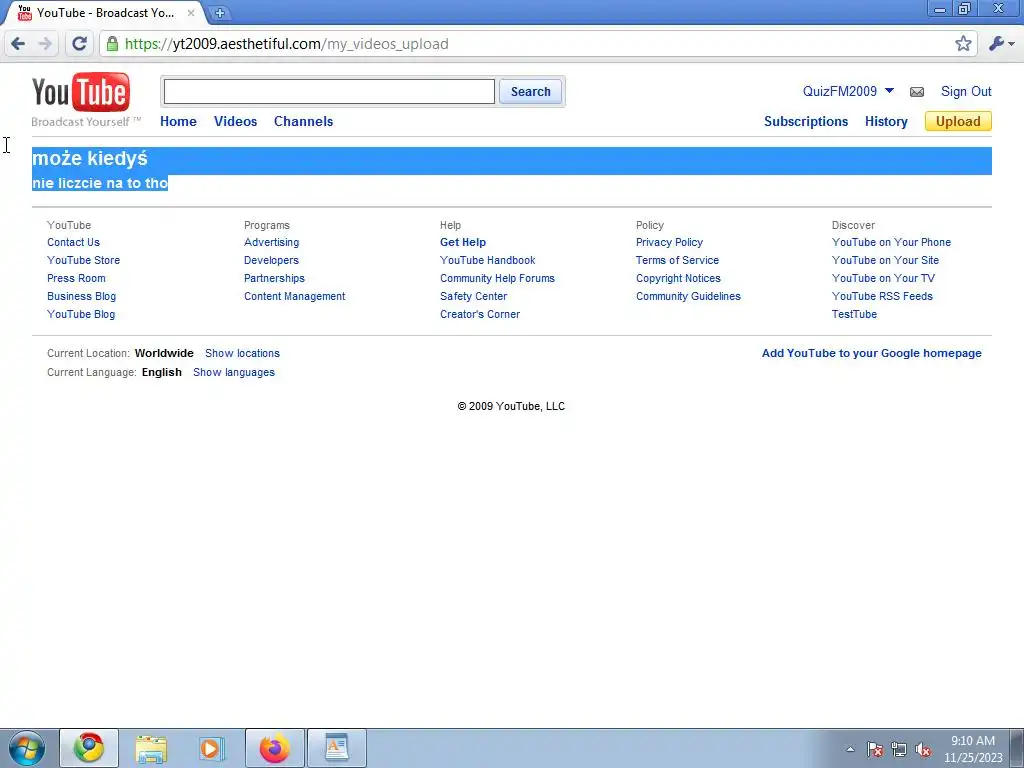Click the yellow Upload button
This screenshot has width=1024, height=768.
(958, 121)
